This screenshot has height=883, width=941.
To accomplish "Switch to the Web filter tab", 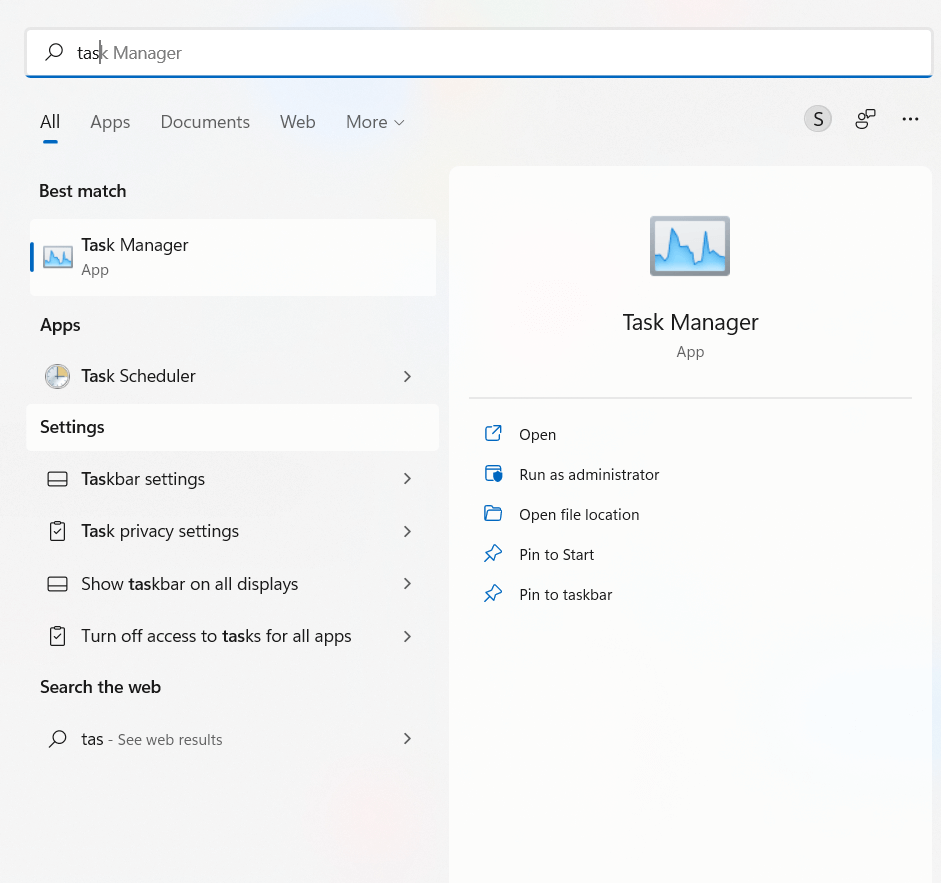I will click(297, 122).
